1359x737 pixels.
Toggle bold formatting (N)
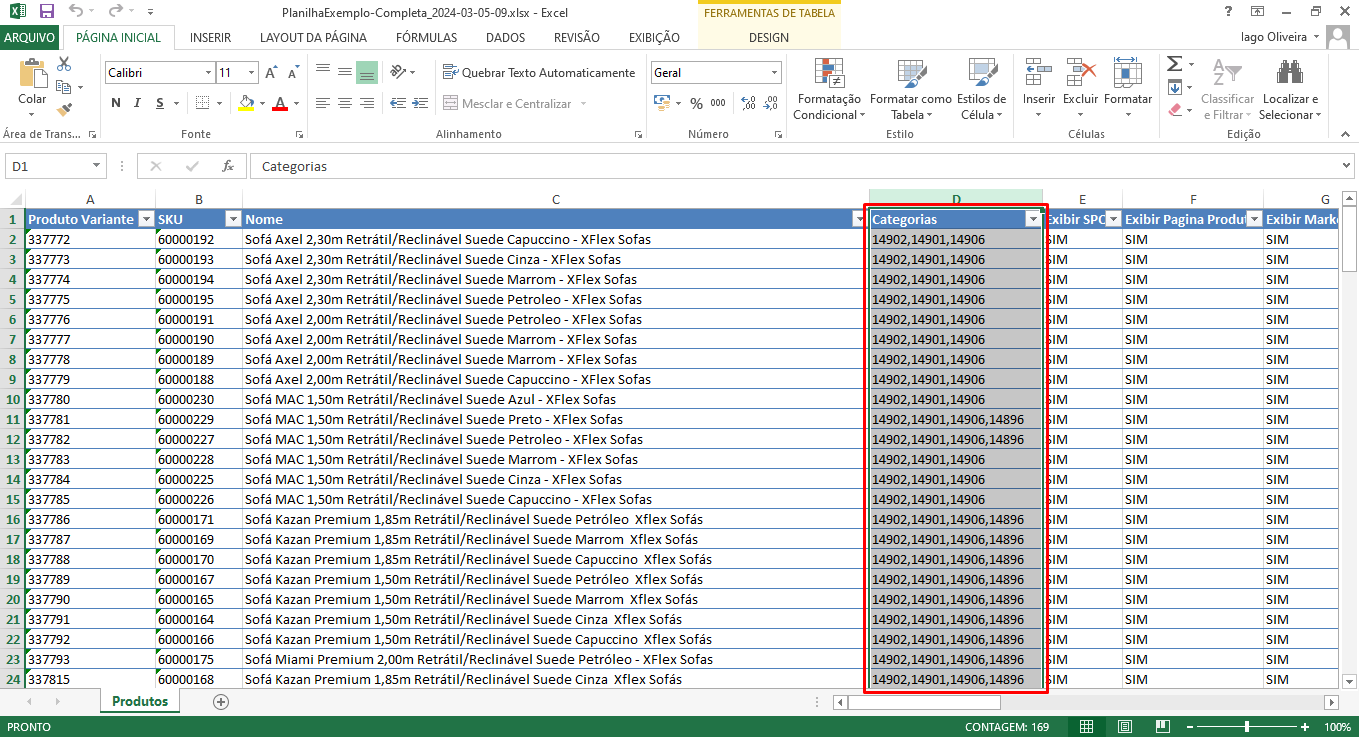click(x=116, y=103)
